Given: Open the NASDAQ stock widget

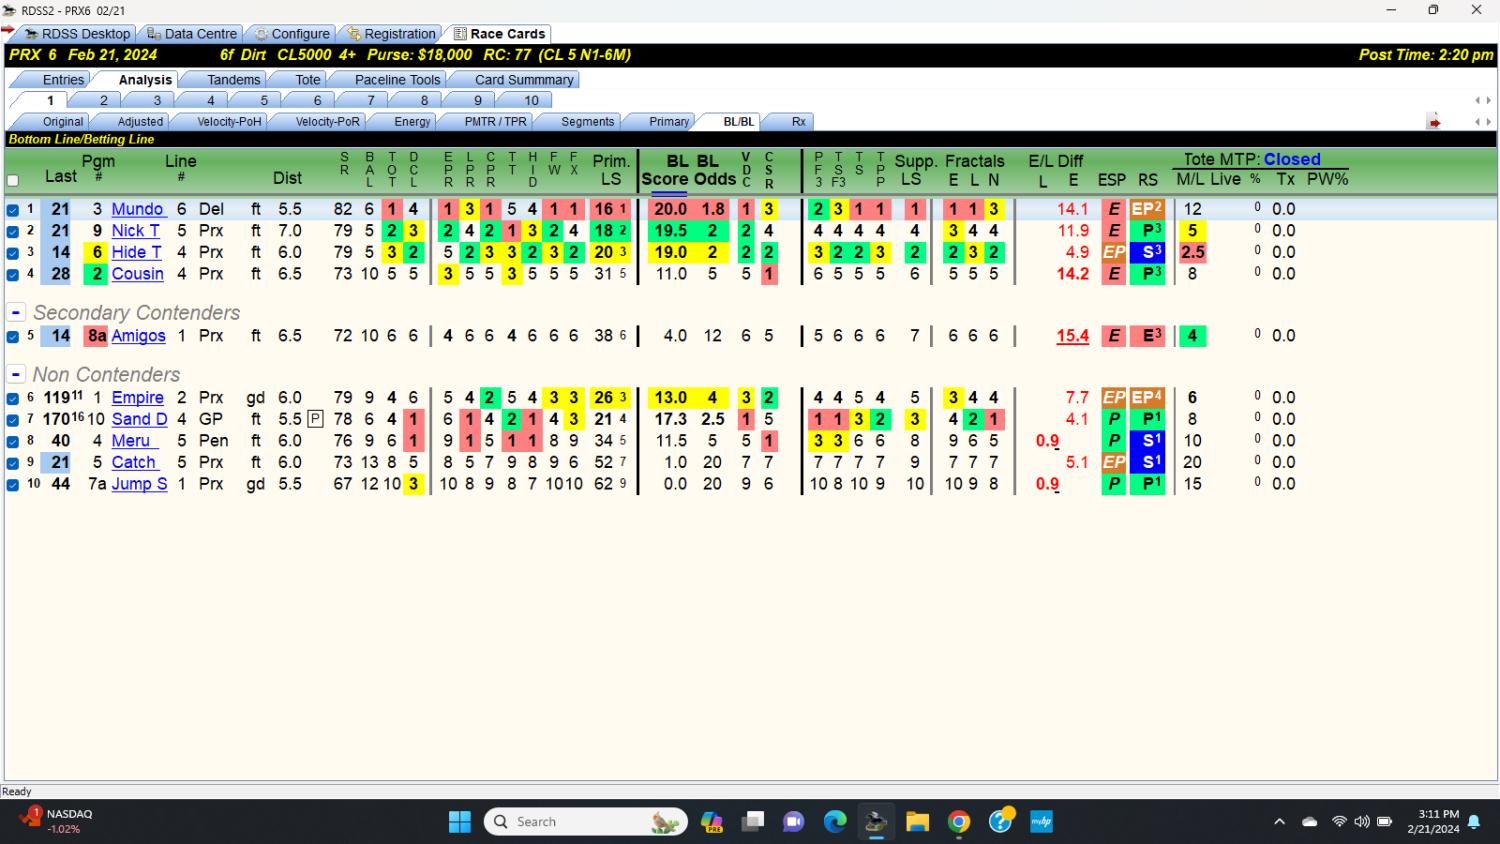Looking at the screenshot, I should (58, 821).
